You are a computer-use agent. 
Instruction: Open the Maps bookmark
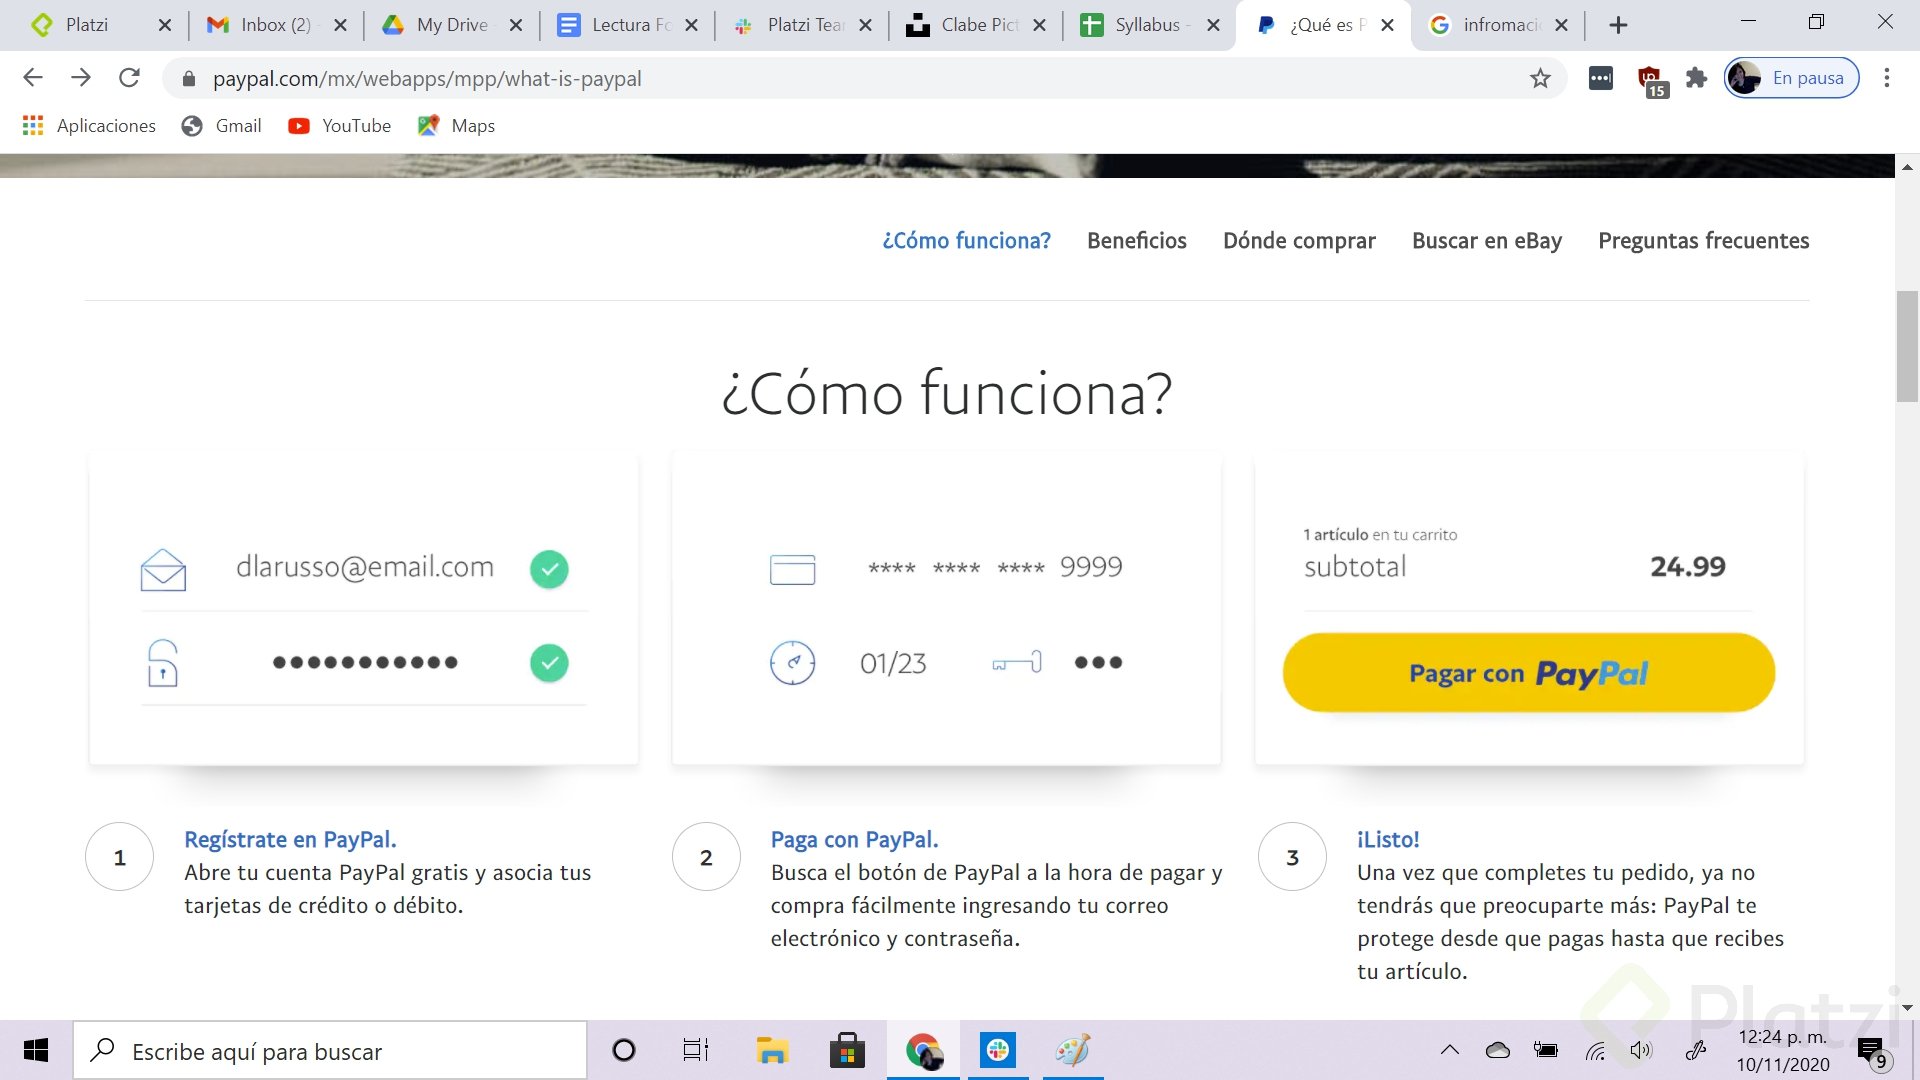tap(457, 126)
